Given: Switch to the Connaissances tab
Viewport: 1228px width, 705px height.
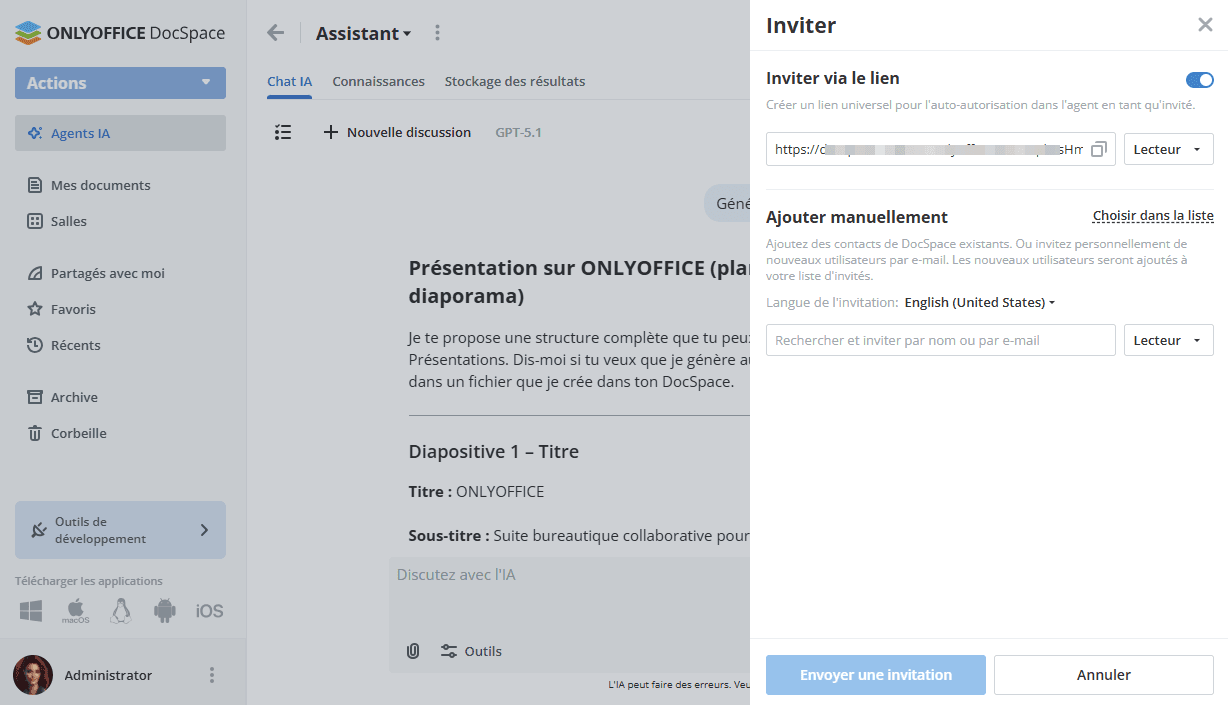Looking at the screenshot, I should pos(378,81).
